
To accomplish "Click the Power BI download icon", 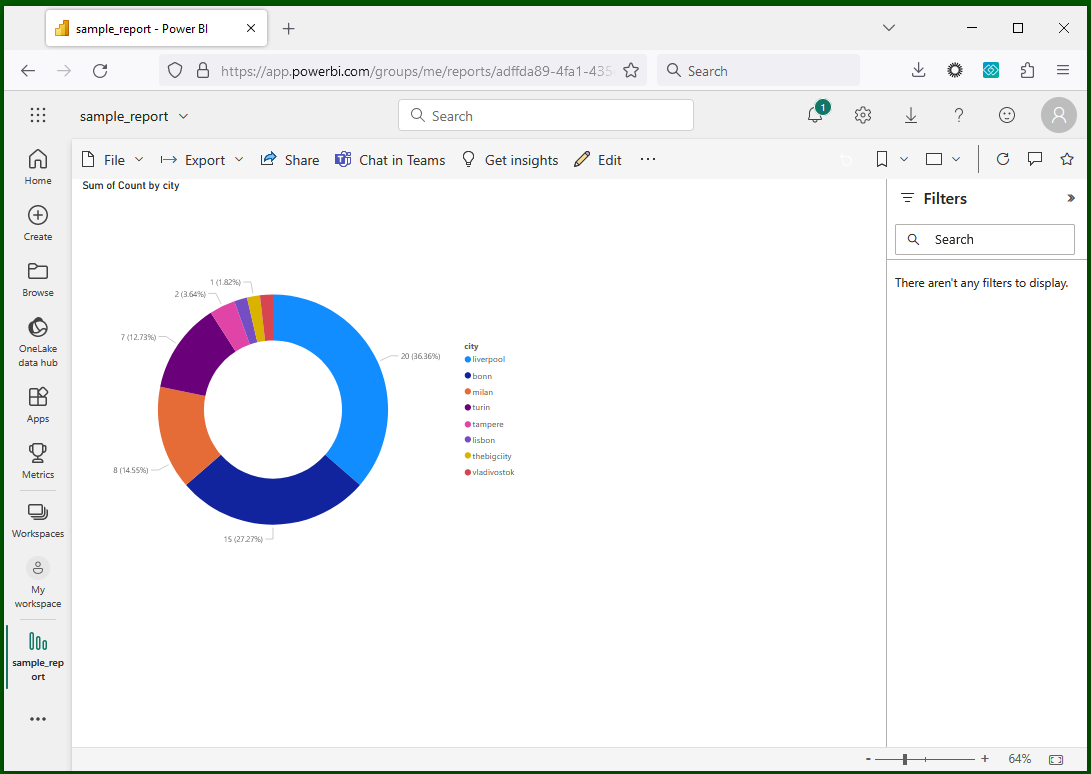I will pos(911,116).
